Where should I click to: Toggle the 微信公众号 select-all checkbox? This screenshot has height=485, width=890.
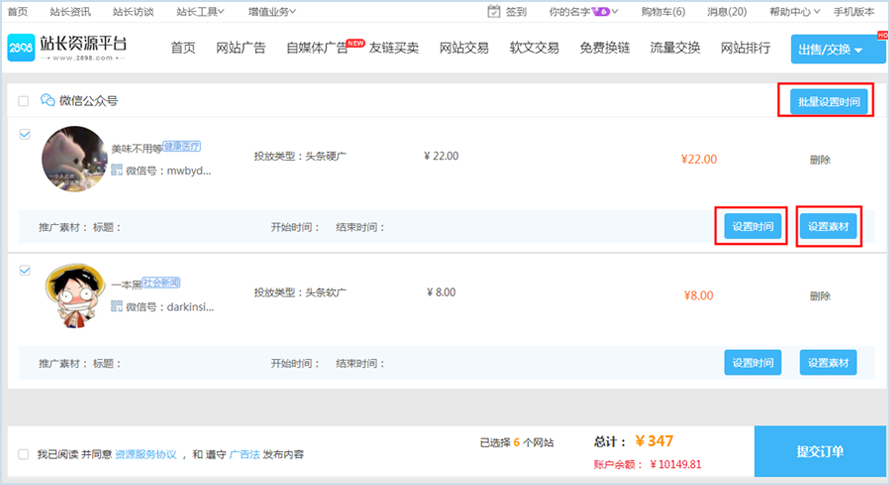[24, 101]
